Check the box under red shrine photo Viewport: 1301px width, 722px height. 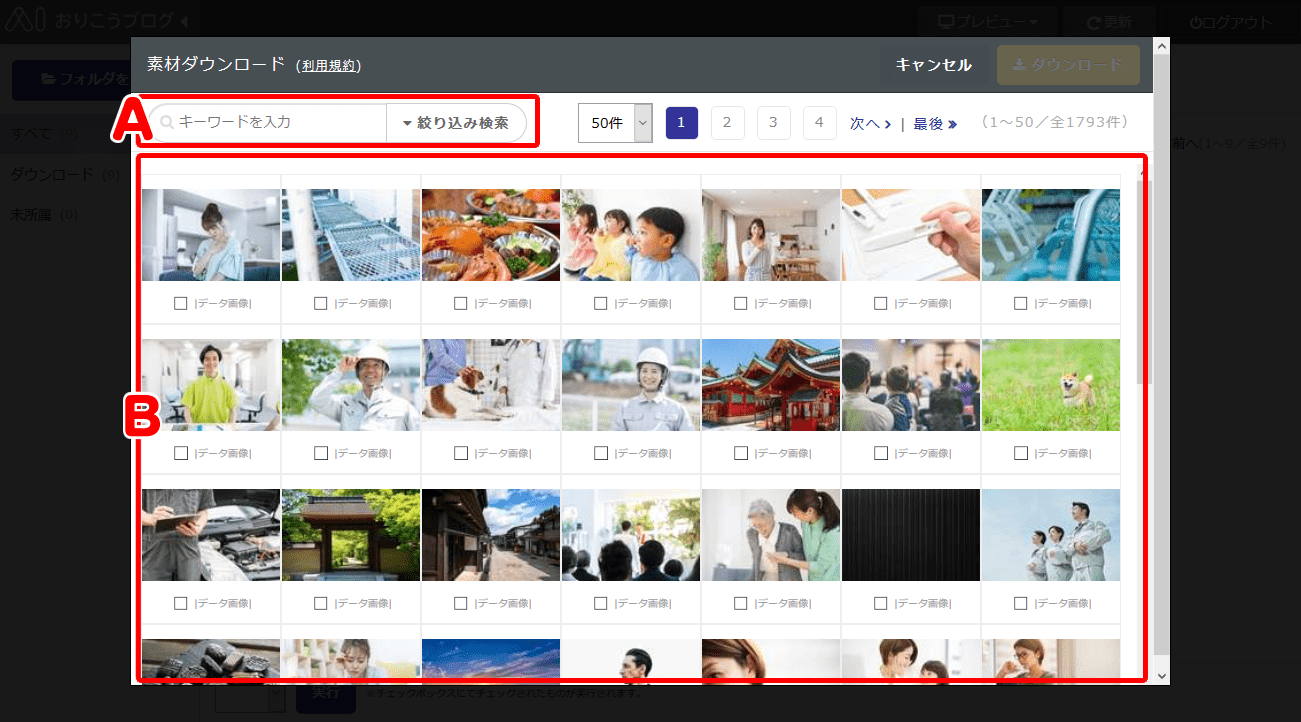click(740, 453)
